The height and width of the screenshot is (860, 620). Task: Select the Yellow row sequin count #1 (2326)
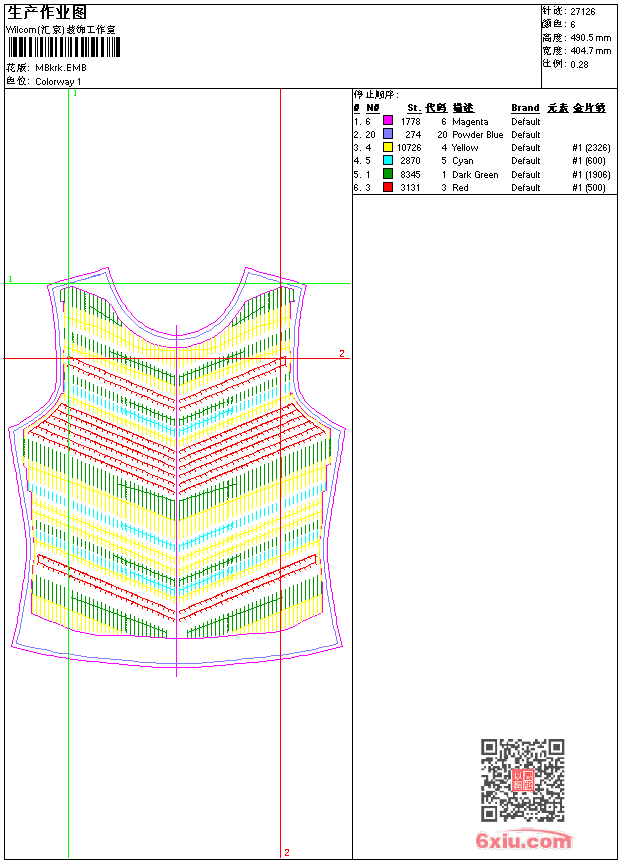click(591, 148)
